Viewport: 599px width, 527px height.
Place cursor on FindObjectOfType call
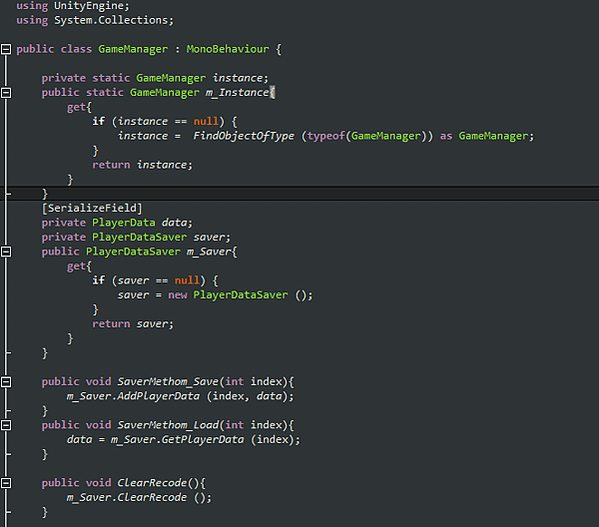click(244, 136)
